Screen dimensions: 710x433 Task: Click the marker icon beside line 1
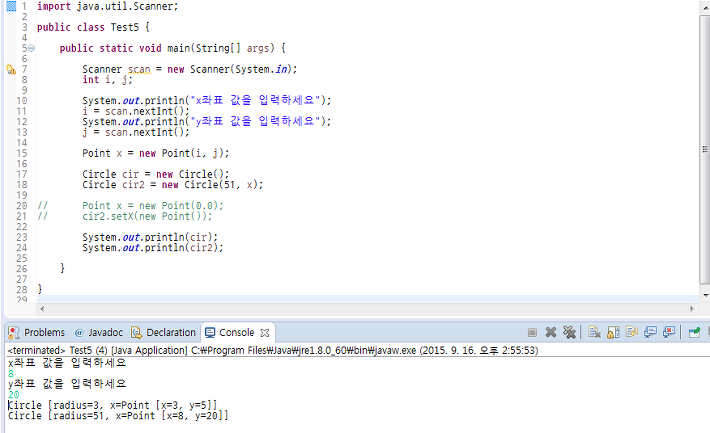(11, 6)
